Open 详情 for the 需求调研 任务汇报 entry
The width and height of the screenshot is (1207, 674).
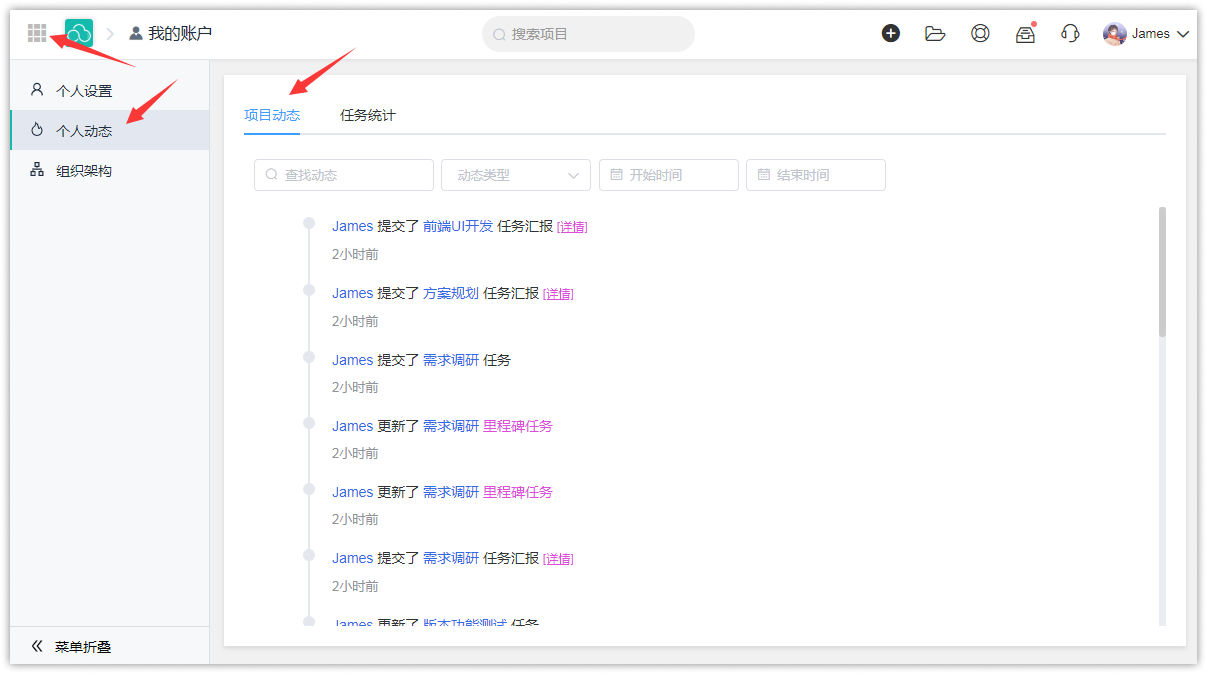[558, 559]
